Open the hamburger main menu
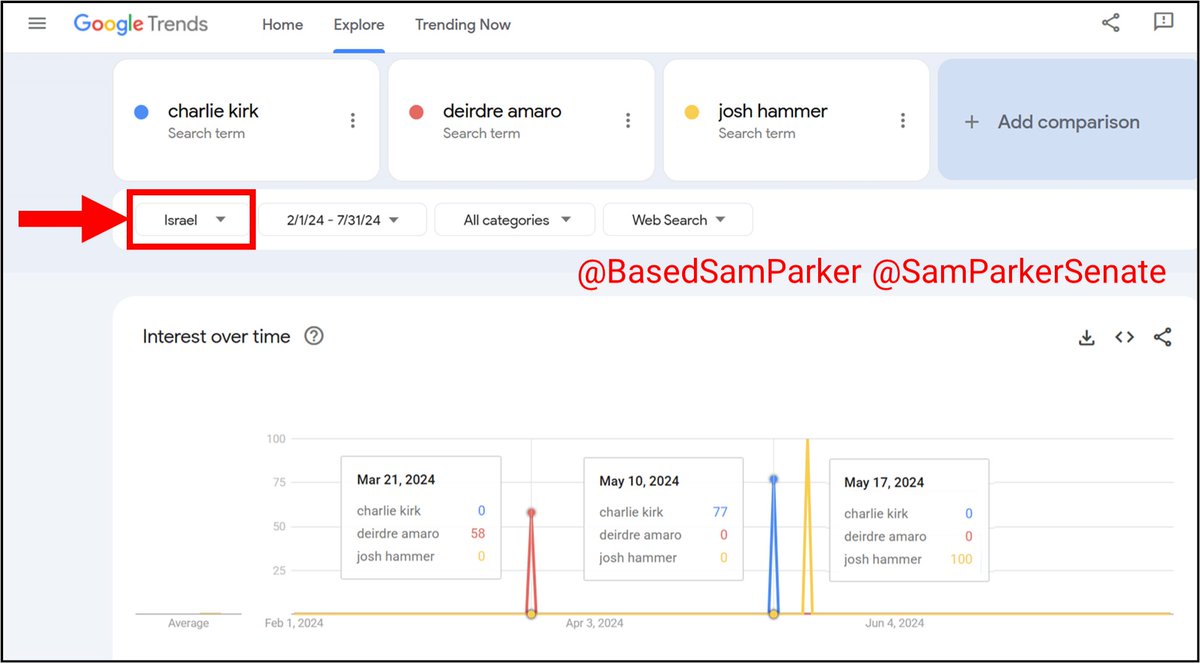 (x=37, y=24)
